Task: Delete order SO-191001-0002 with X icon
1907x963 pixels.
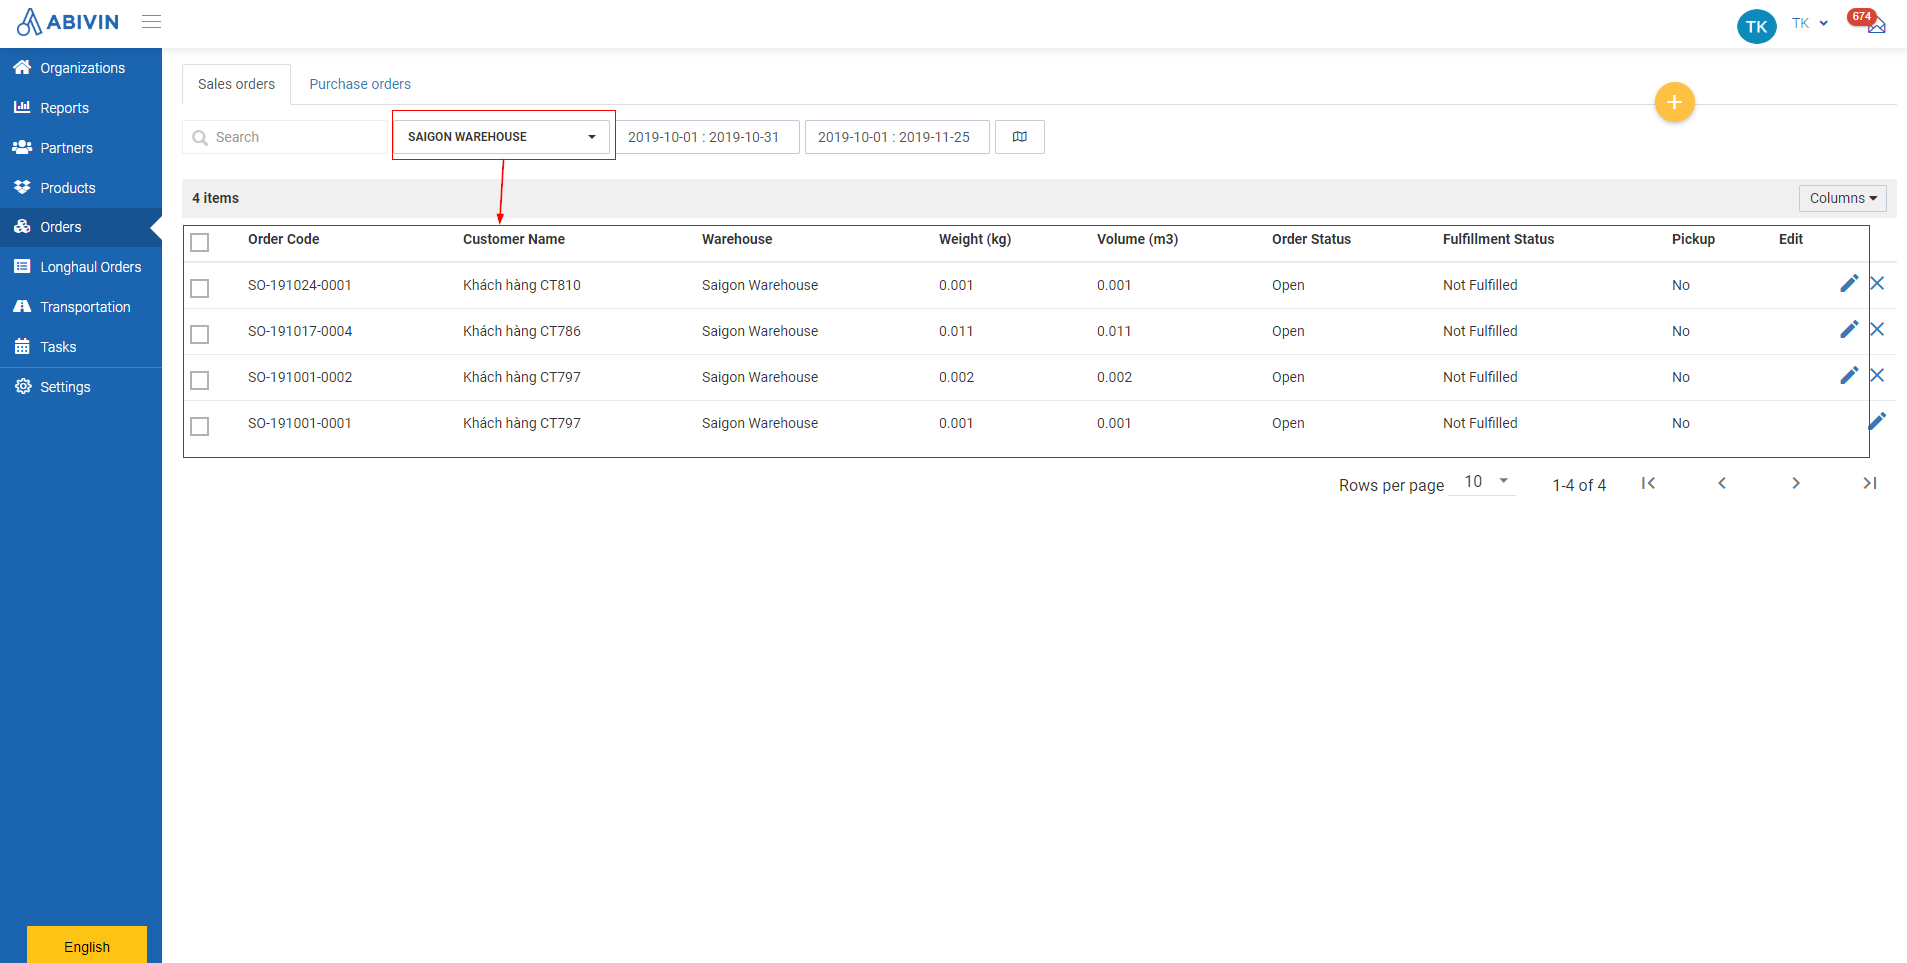Action: click(x=1877, y=375)
